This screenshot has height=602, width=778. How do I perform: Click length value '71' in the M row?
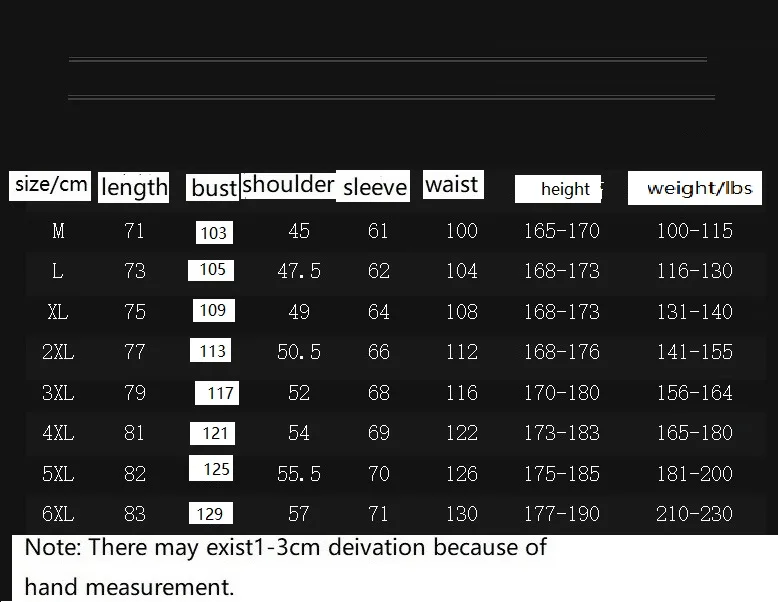coord(134,231)
